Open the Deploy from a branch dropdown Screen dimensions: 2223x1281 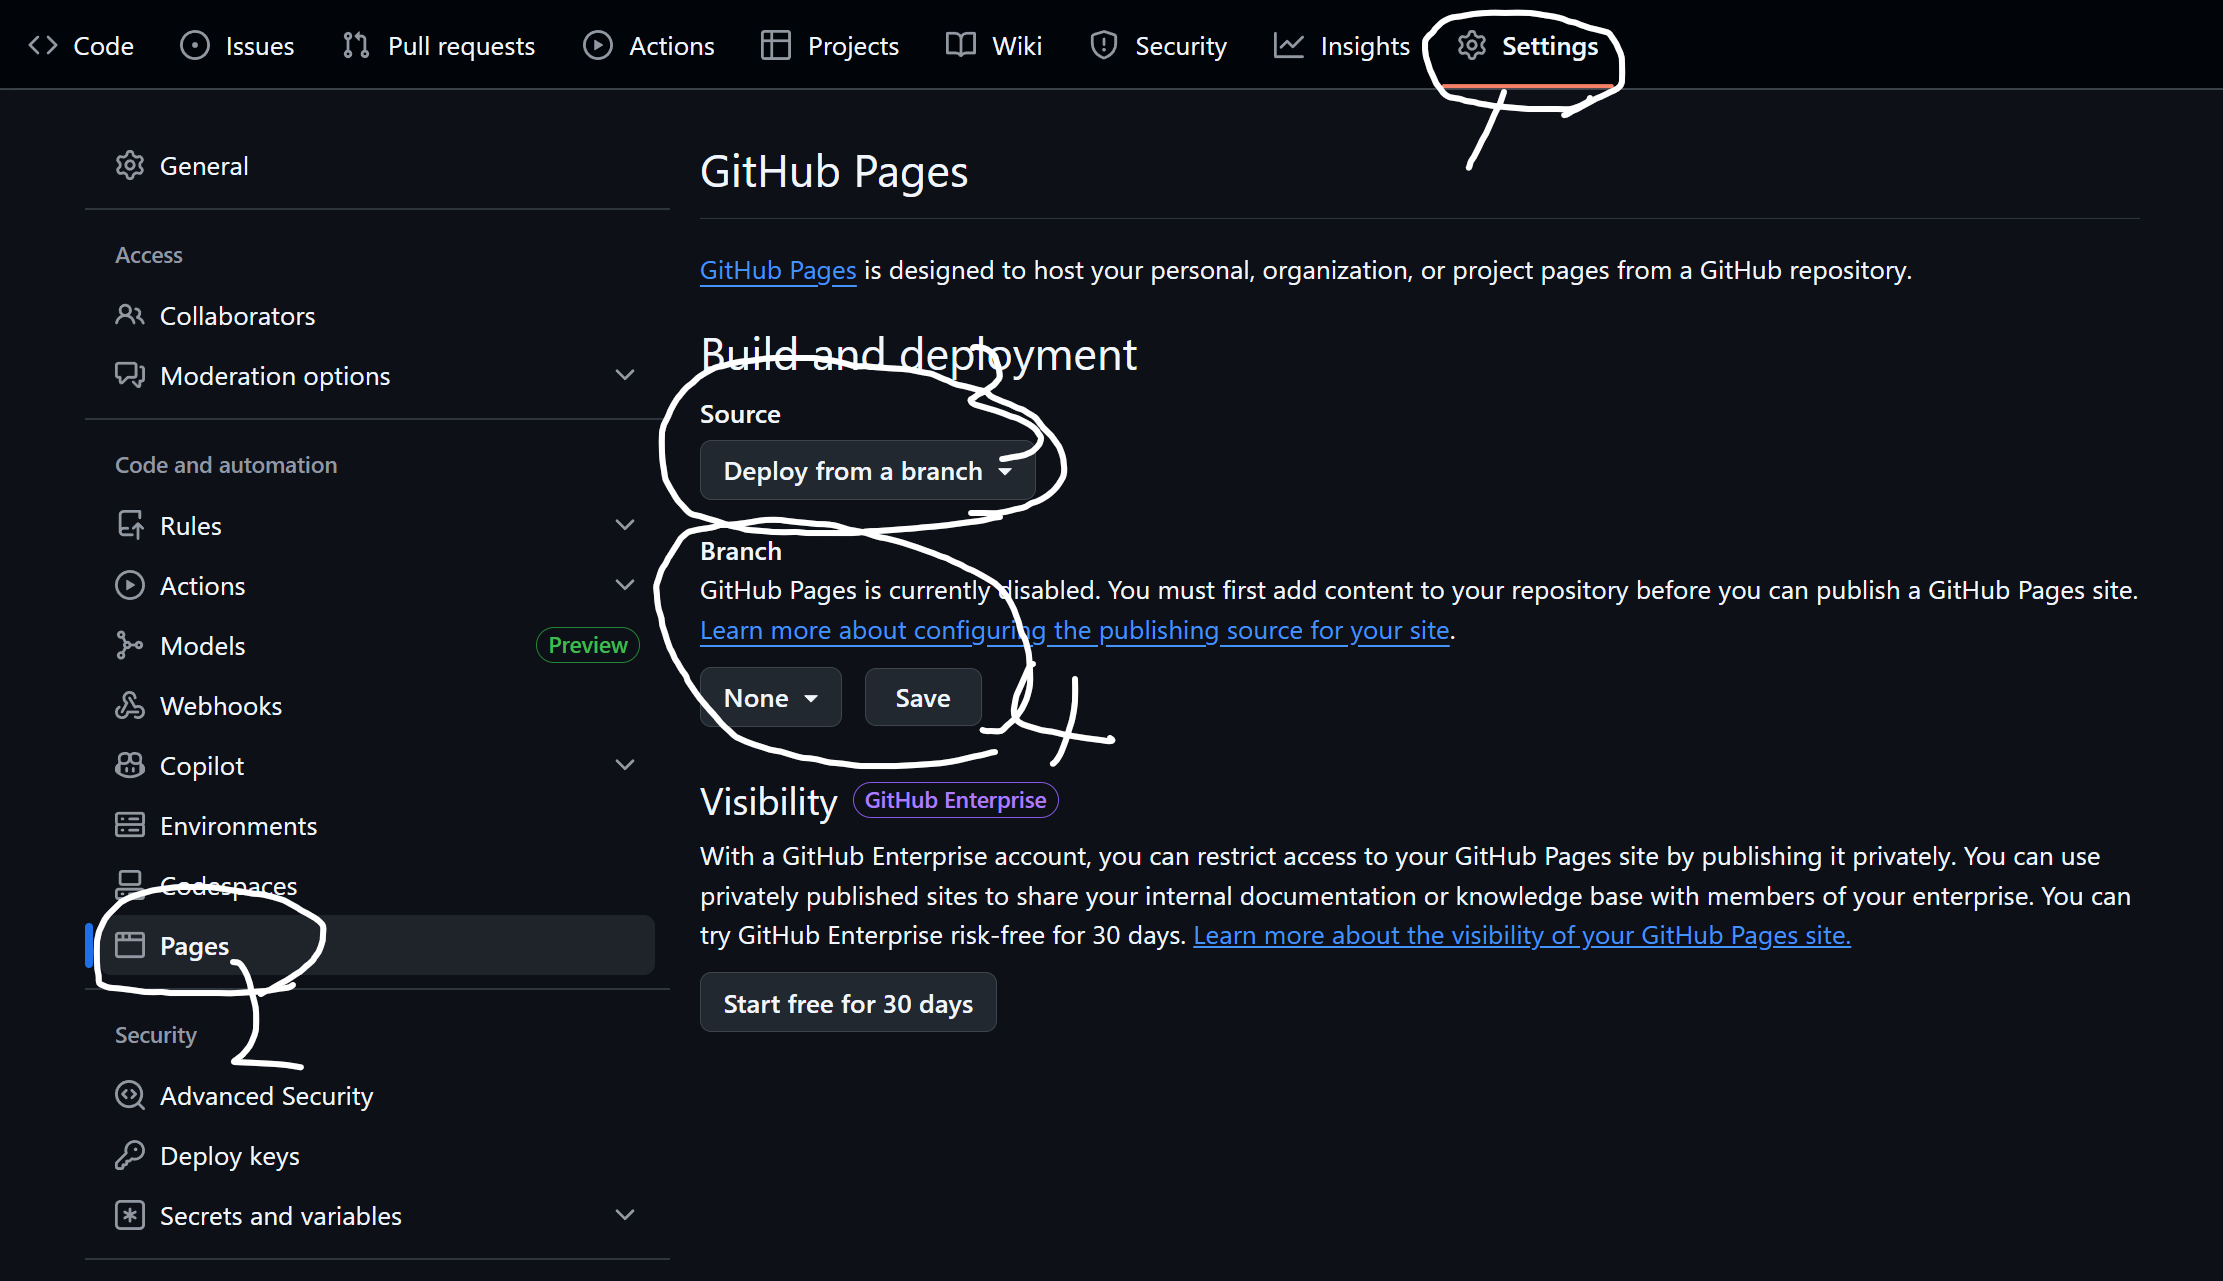coord(866,471)
